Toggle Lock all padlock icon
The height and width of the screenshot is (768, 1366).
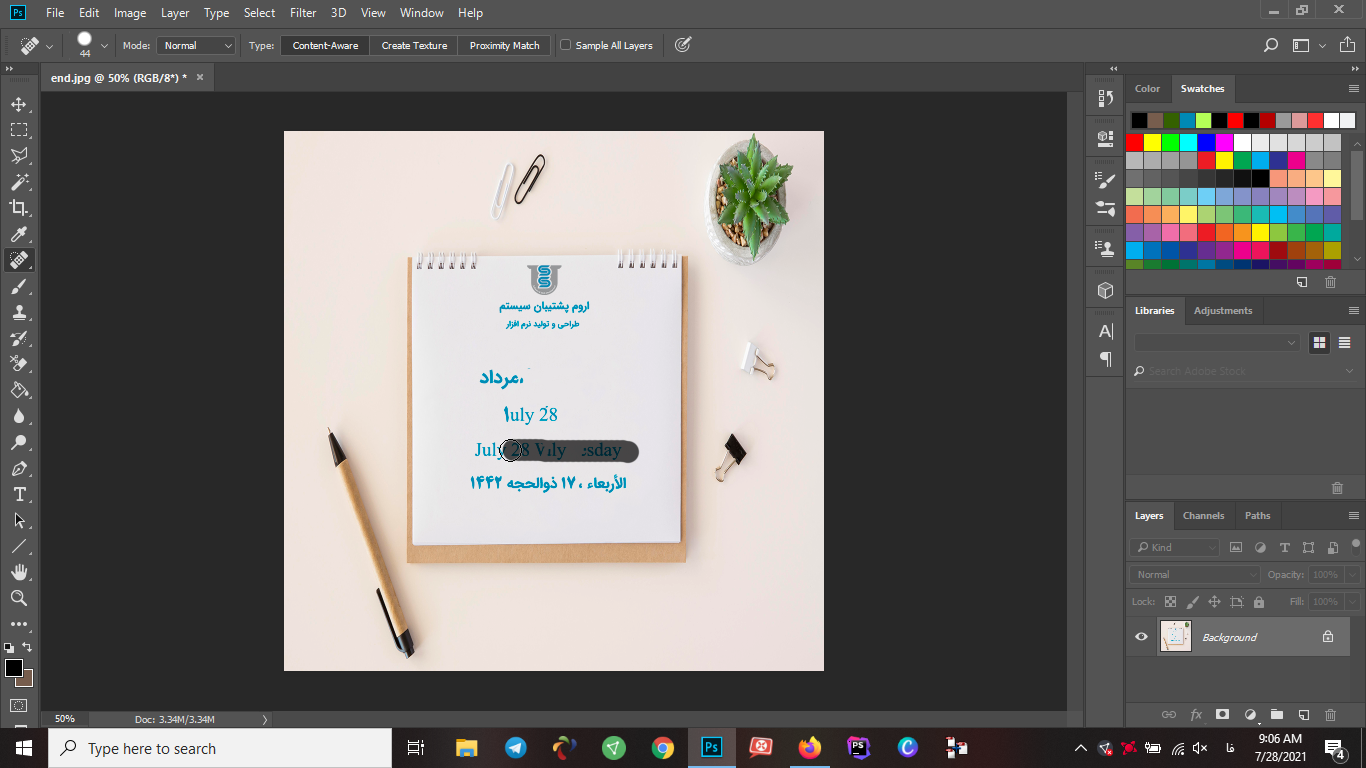(1258, 602)
